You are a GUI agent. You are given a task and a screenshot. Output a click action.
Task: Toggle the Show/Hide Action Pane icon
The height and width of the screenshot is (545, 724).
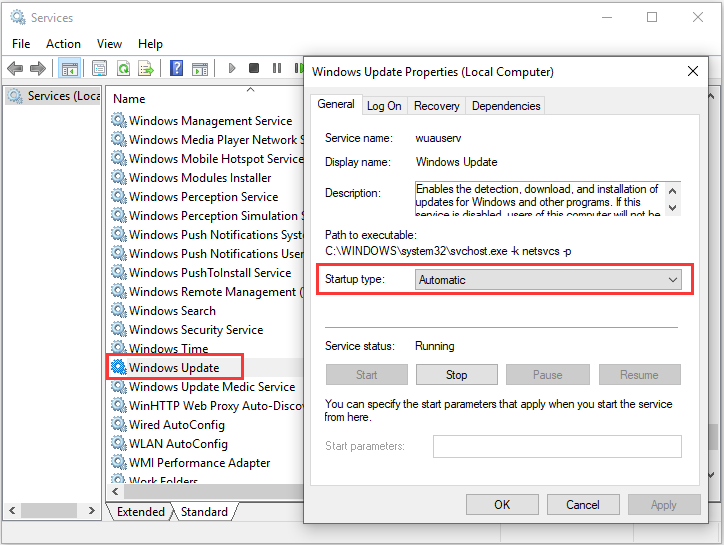click(x=200, y=69)
